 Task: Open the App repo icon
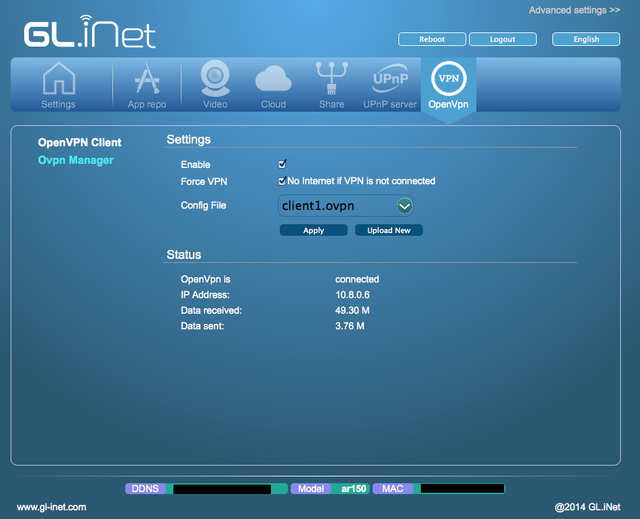pos(147,79)
